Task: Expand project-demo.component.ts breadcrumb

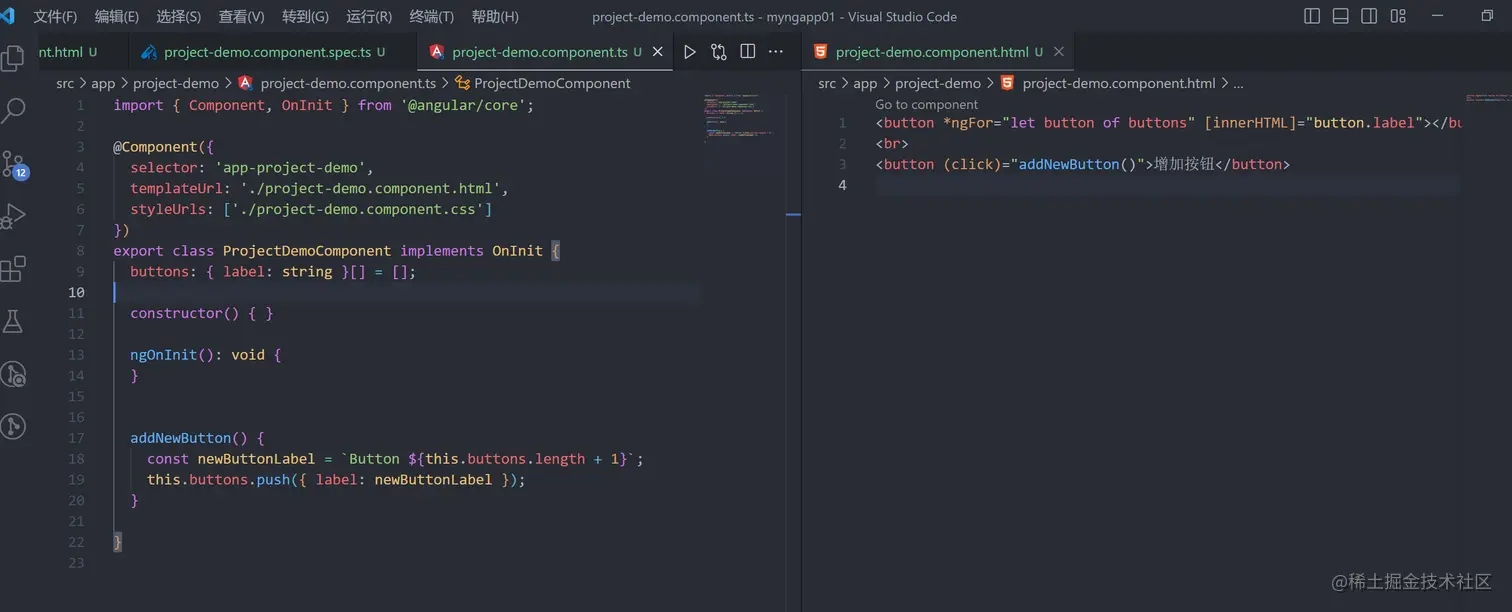Action: click(348, 83)
